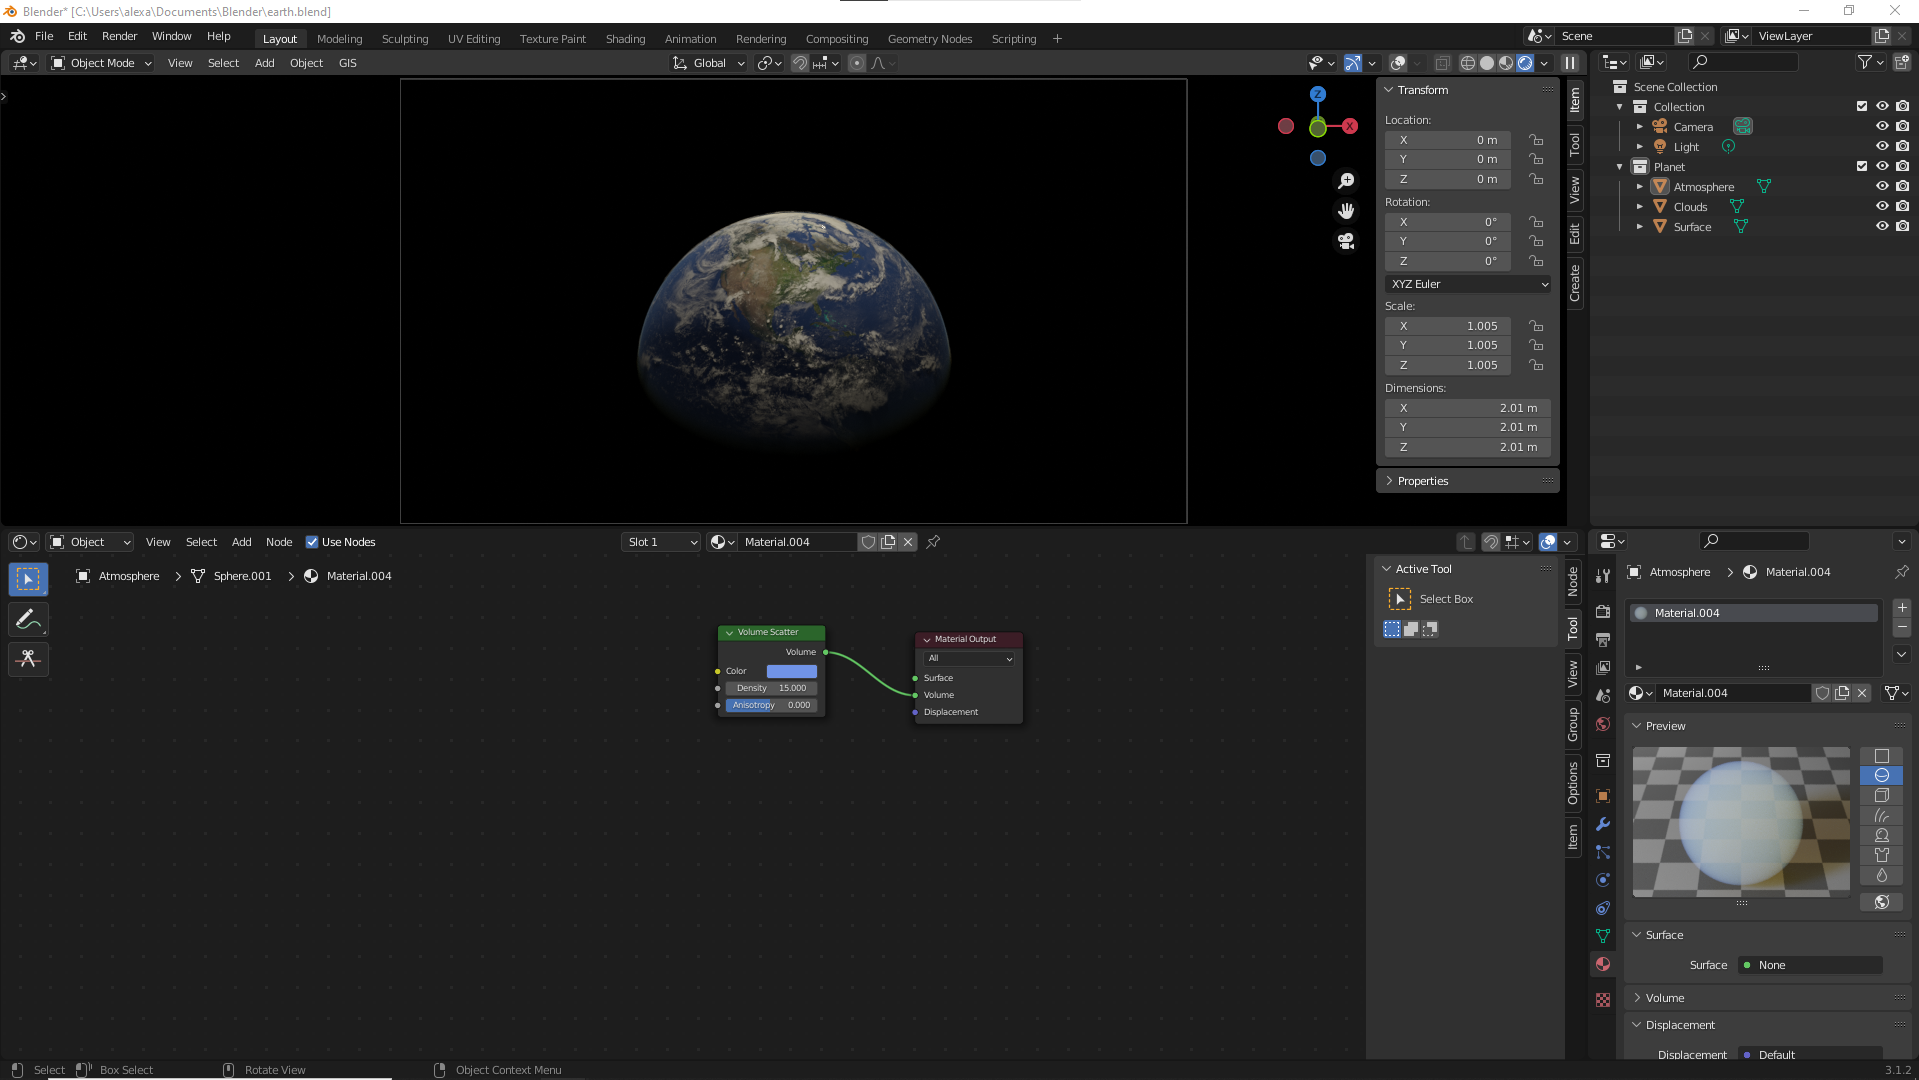Click the Surface shader None button
Viewport: 1919px width, 1080px height.
(1810, 965)
